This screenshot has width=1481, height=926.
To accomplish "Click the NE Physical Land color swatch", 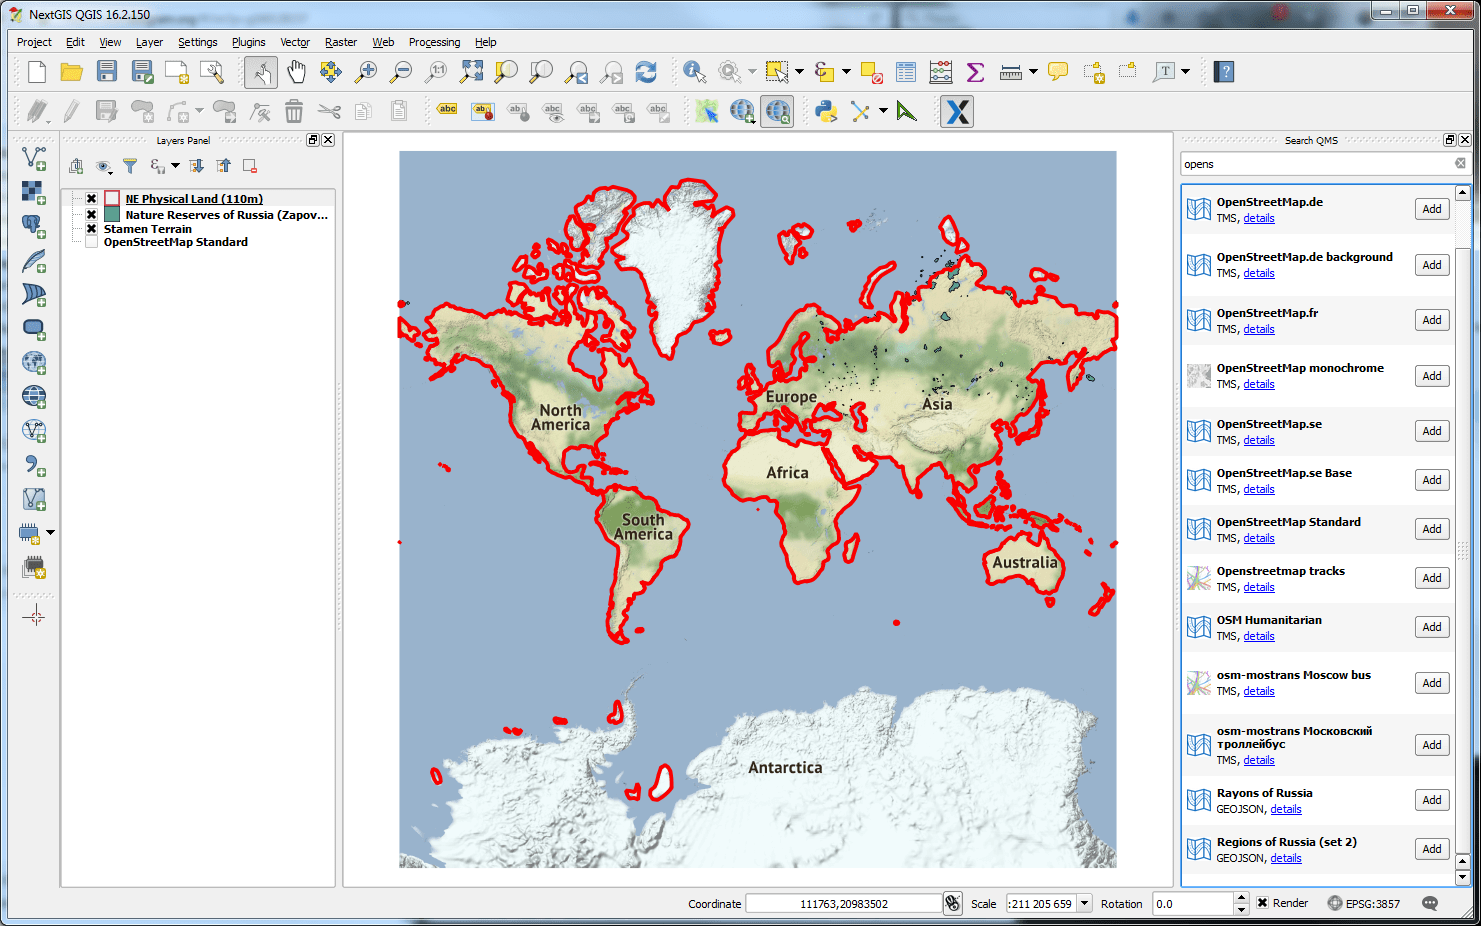I will coord(112,198).
